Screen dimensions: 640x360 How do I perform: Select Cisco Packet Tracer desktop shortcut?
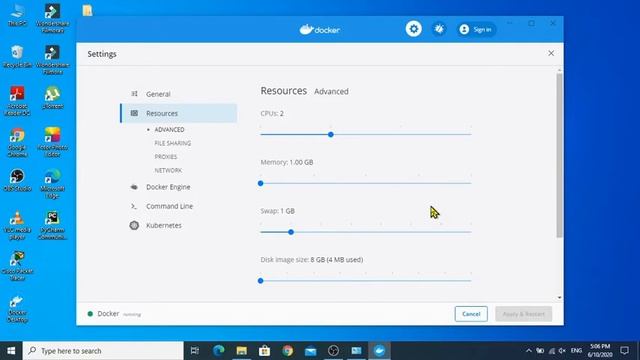coord(17,267)
